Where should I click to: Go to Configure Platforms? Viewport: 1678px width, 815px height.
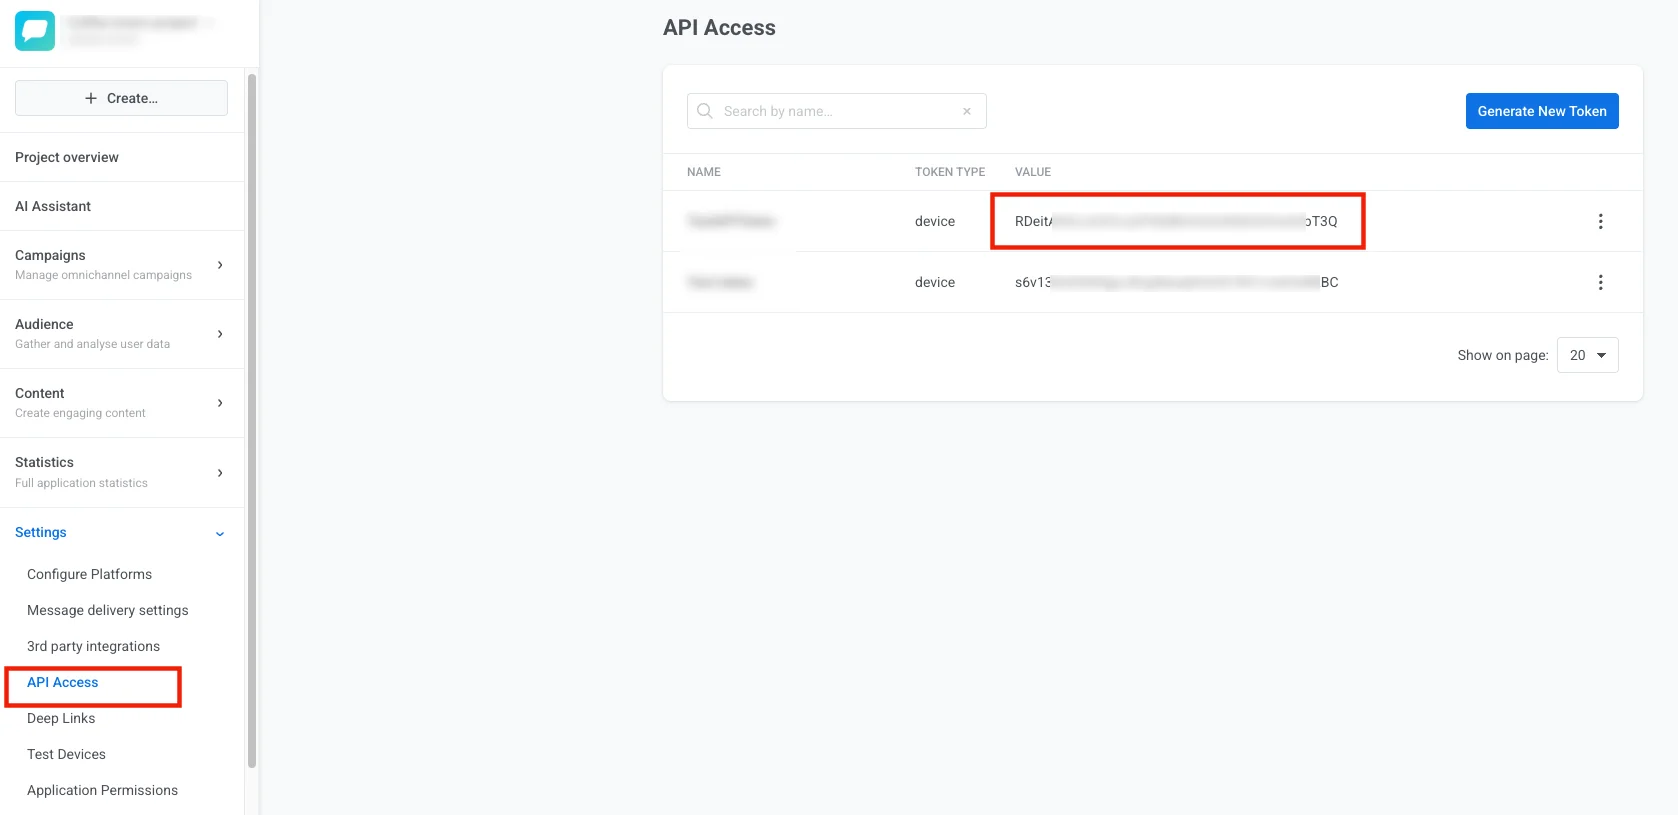pyautogui.click(x=89, y=574)
